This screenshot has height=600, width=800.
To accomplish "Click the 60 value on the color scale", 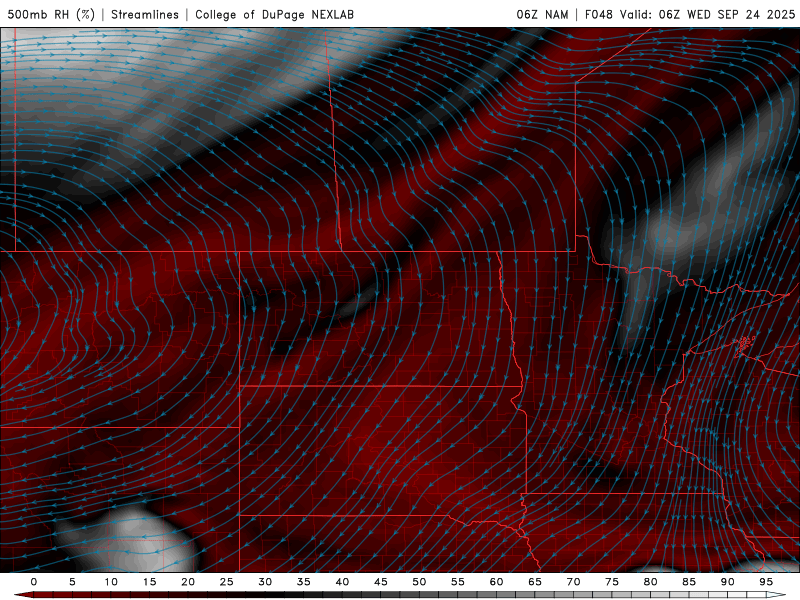I will coord(496,582).
